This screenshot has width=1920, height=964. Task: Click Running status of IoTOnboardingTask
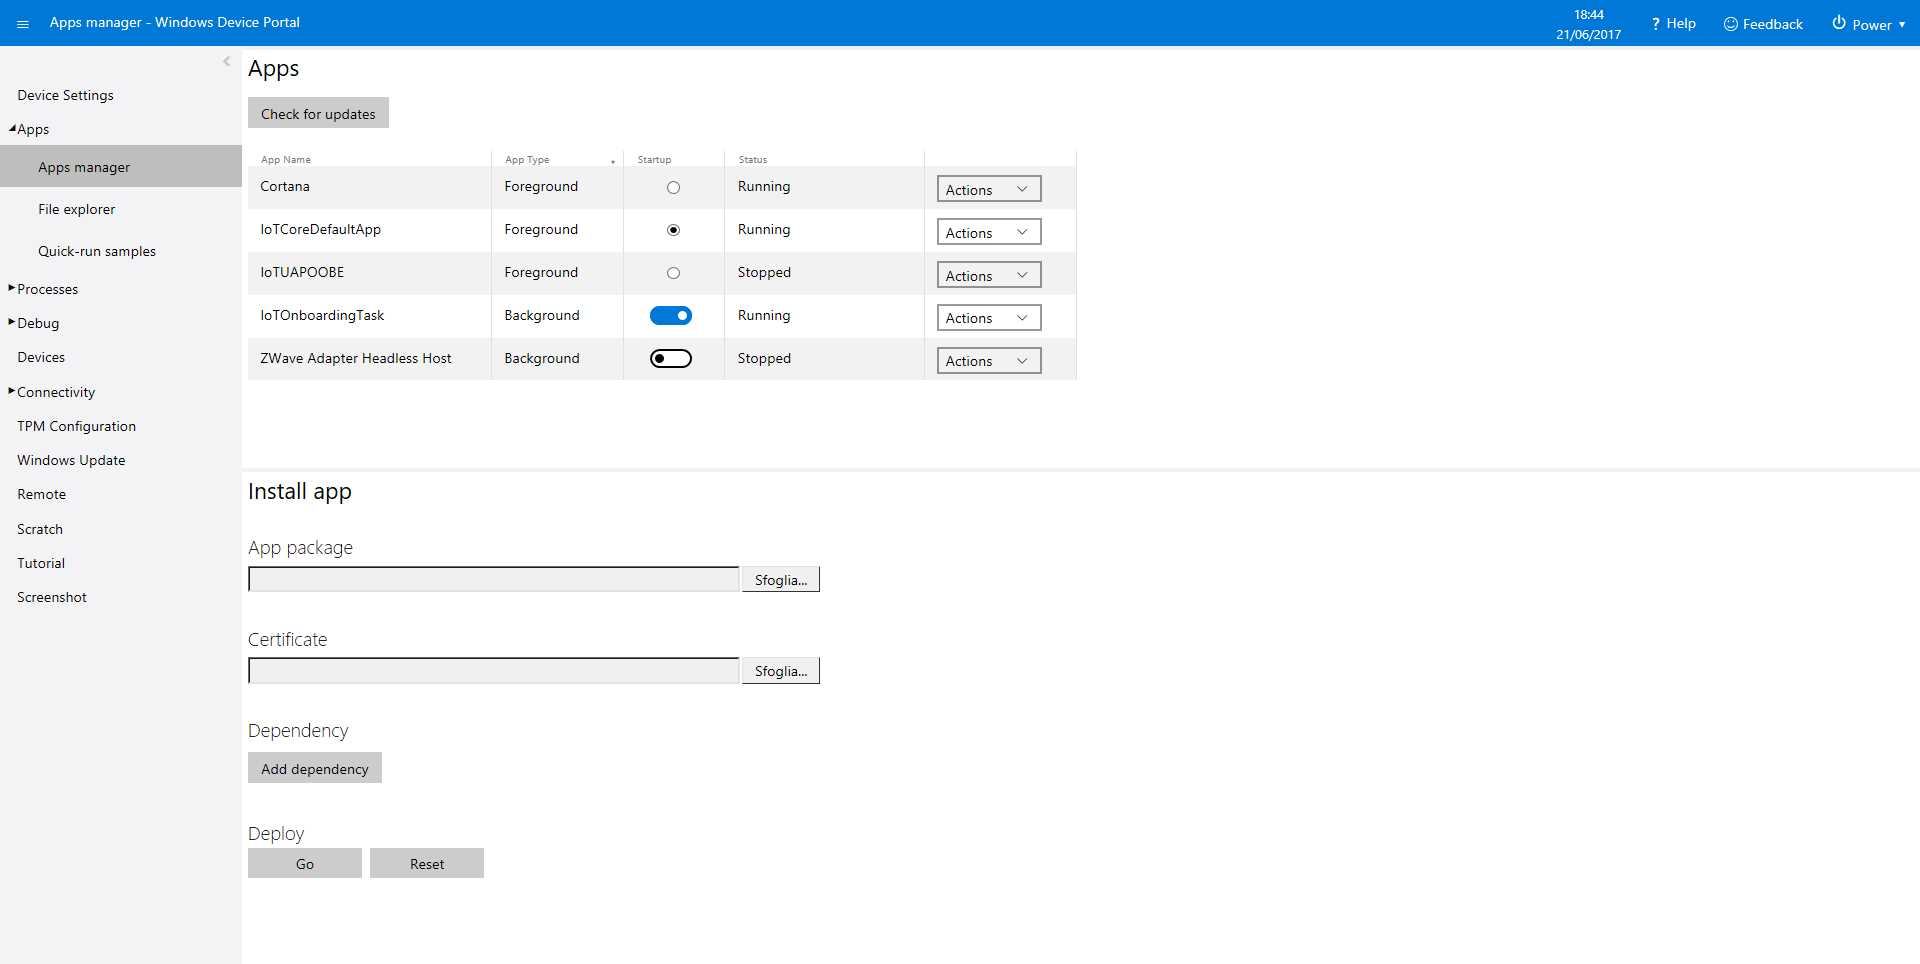tap(764, 316)
